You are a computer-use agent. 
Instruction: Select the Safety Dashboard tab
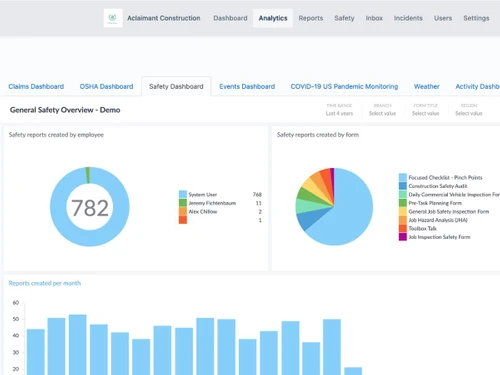click(176, 86)
